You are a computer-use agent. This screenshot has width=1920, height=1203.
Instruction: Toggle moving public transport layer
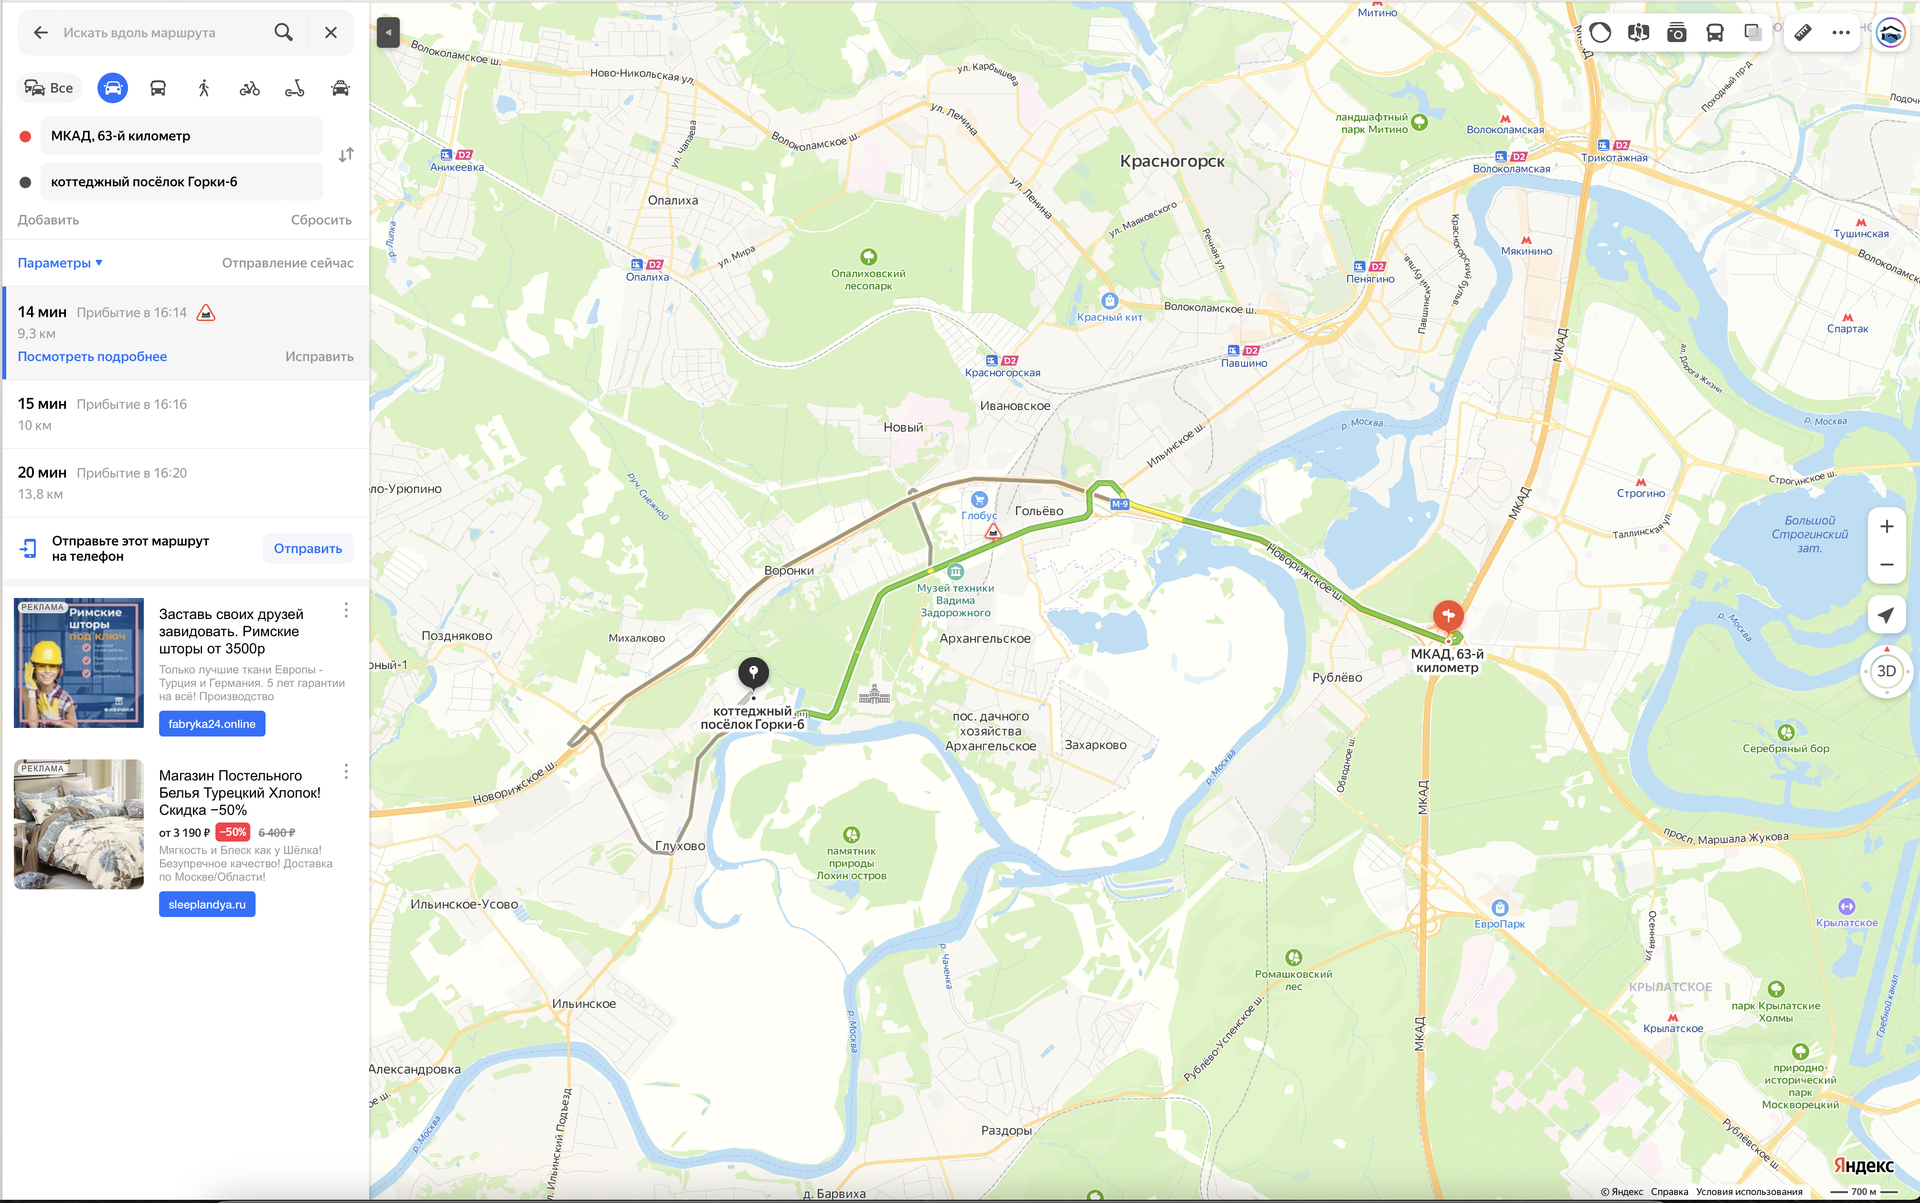click(1715, 33)
